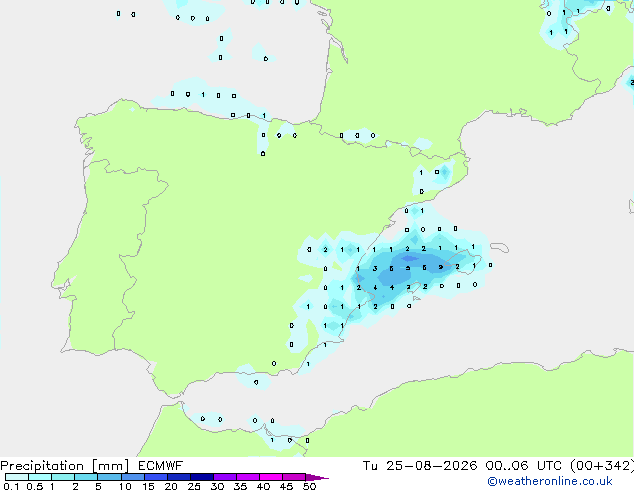Click the '00..06 UTC' time range text
Screen dimensions: 634x490
[x=524, y=466]
